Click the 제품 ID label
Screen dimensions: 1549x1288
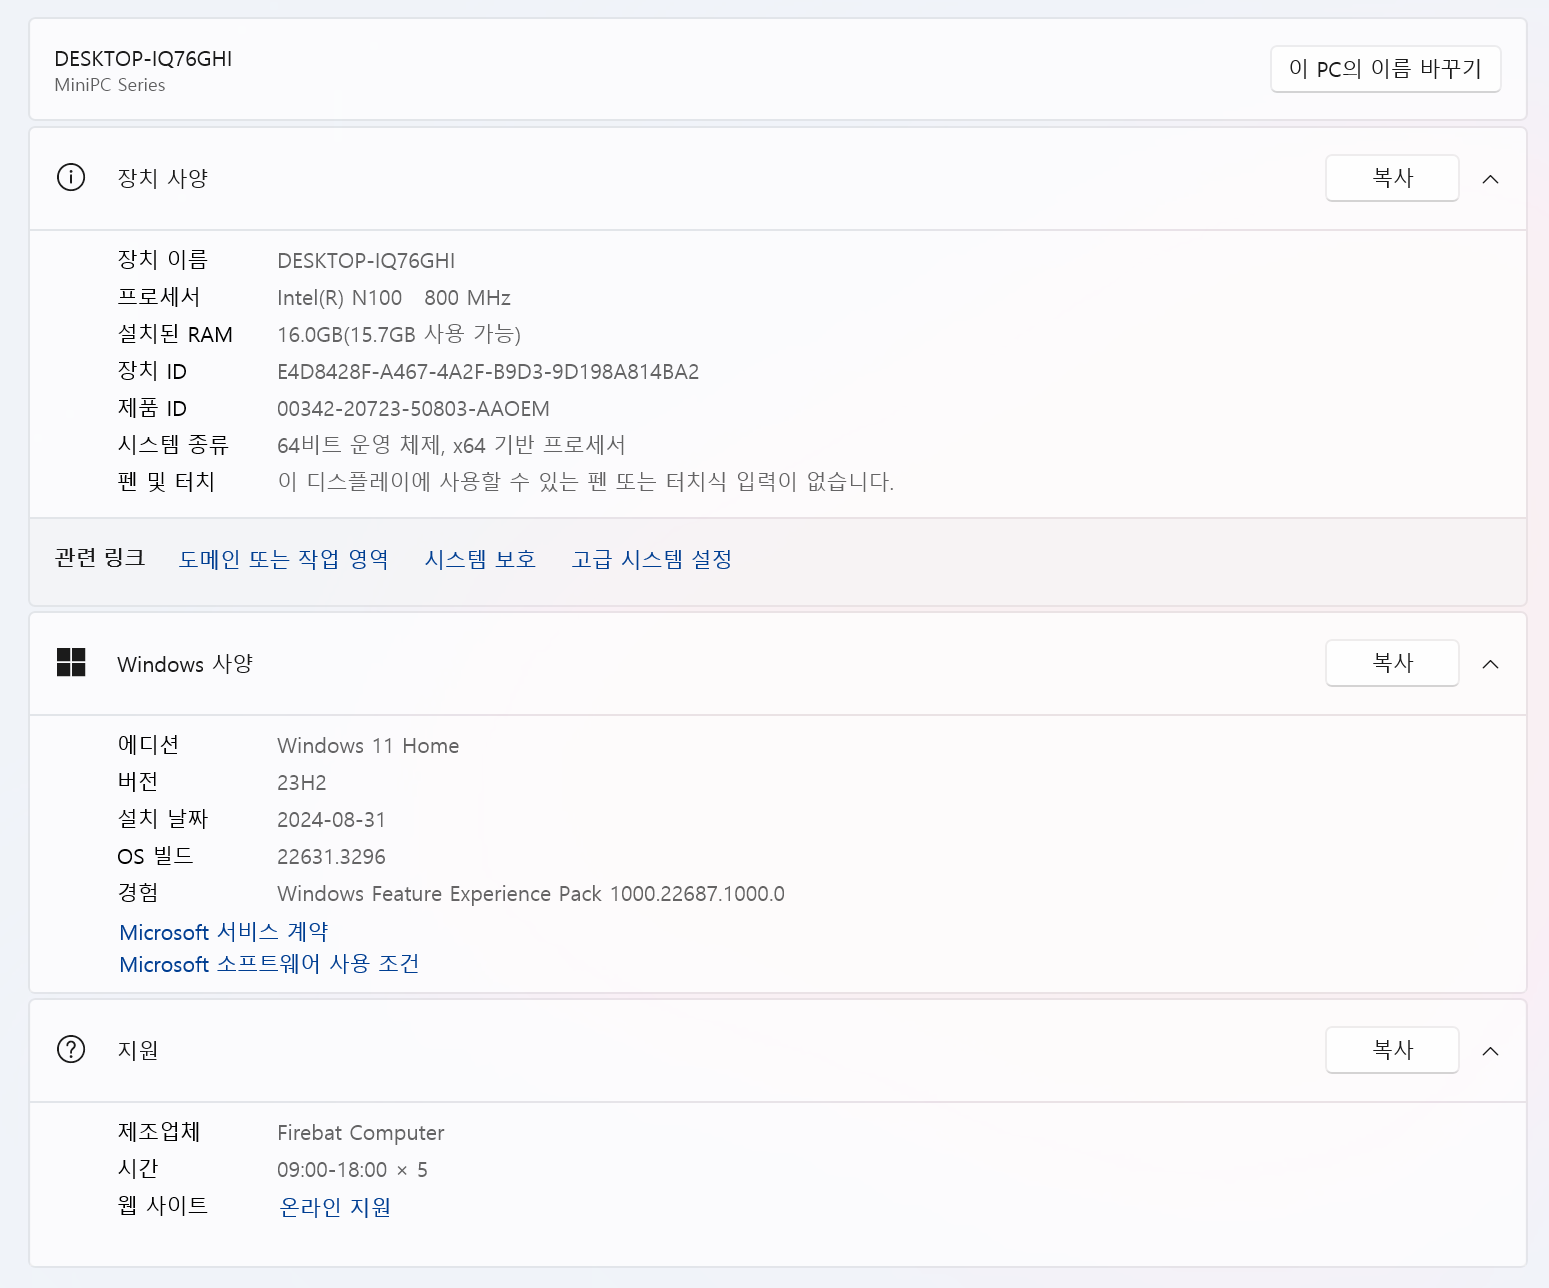[x=152, y=408]
